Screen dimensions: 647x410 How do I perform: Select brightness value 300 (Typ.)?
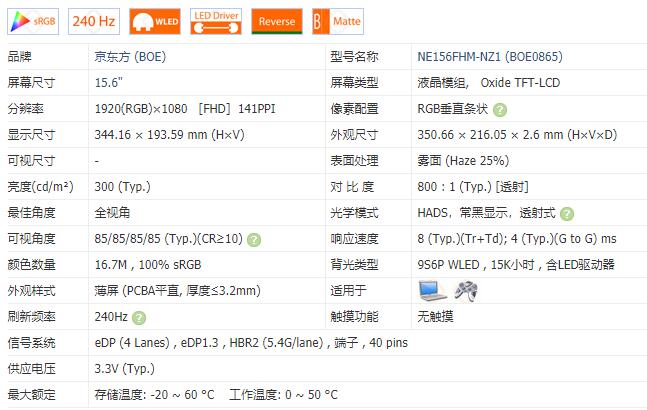coord(123,186)
